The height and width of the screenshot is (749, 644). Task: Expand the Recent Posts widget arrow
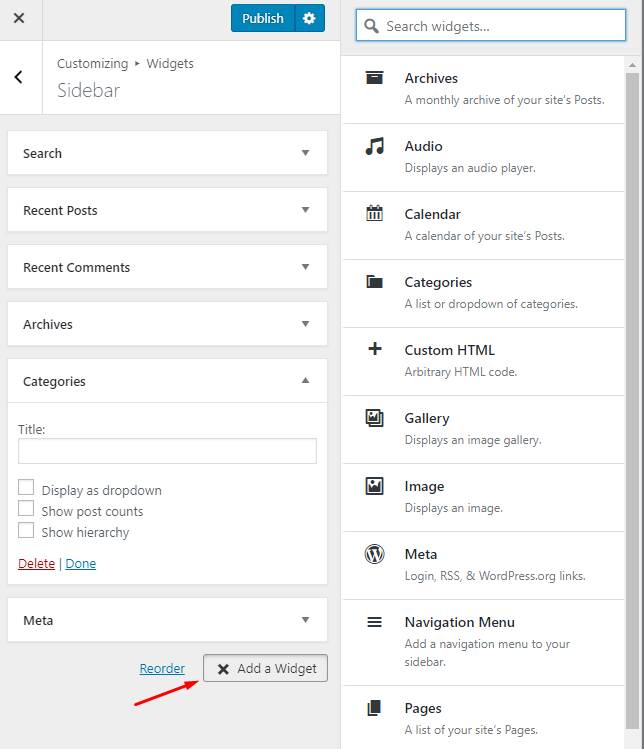(x=305, y=210)
